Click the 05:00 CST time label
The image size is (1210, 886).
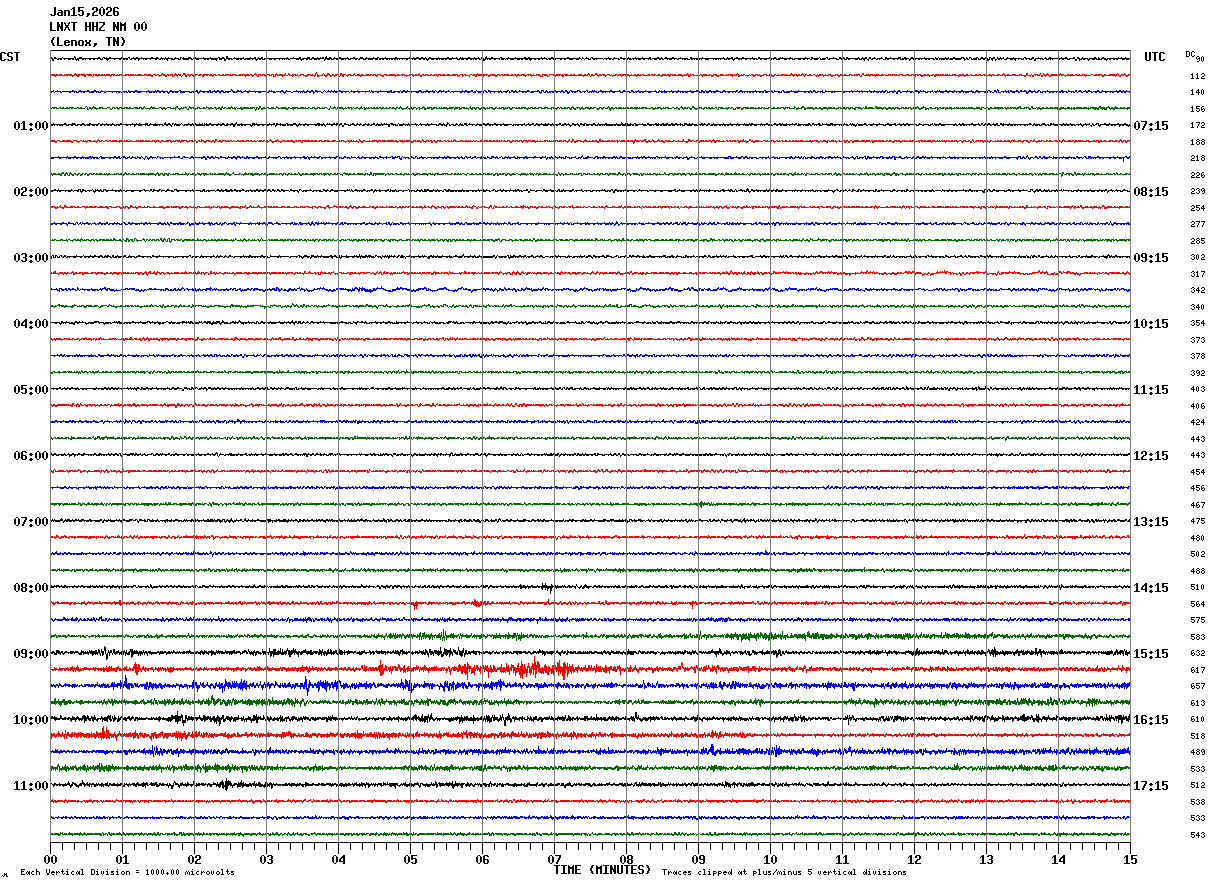pyautogui.click(x=30, y=390)
